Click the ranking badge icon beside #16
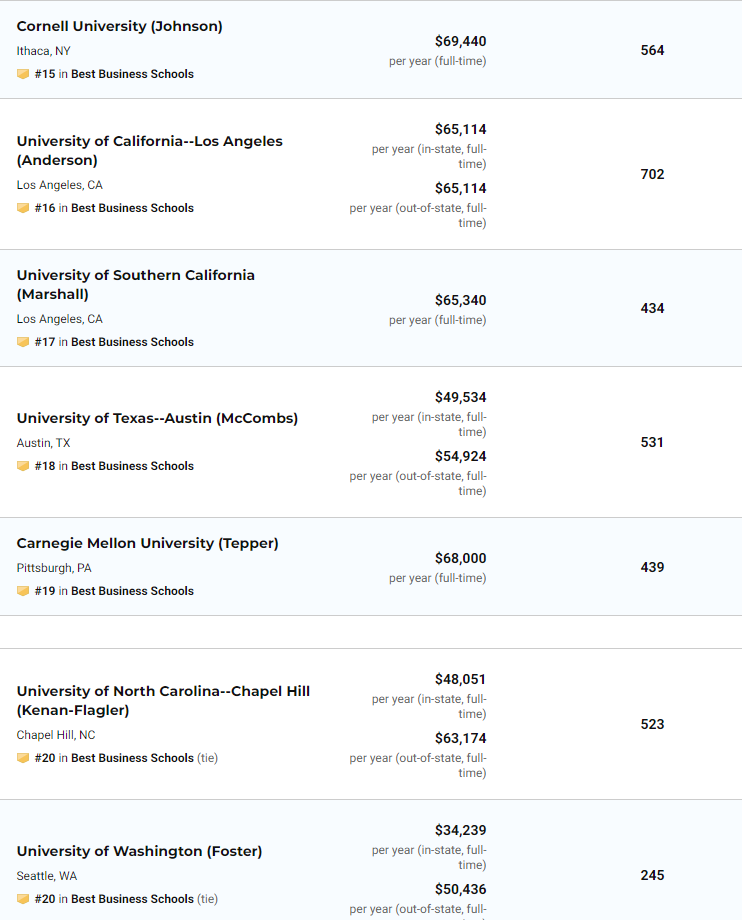The height and width of the screenshot is (920, 742). click(x=23, y=208)
